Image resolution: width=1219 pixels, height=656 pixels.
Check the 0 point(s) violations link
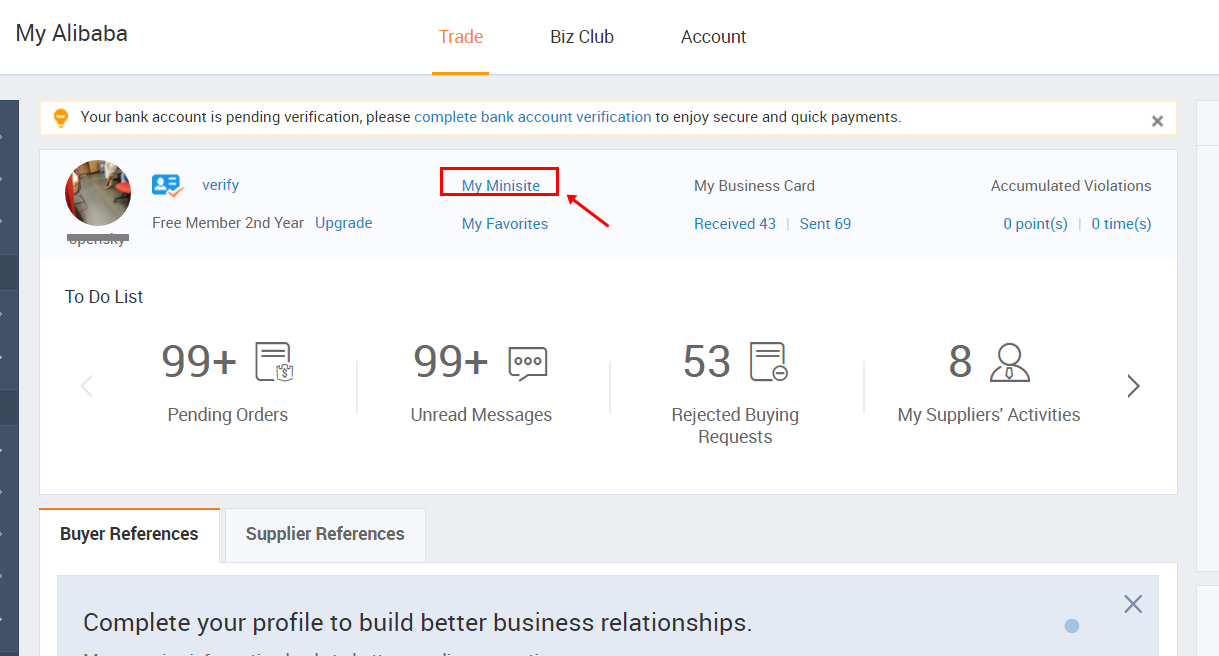pyautogui.click(x=1035, y=224)
